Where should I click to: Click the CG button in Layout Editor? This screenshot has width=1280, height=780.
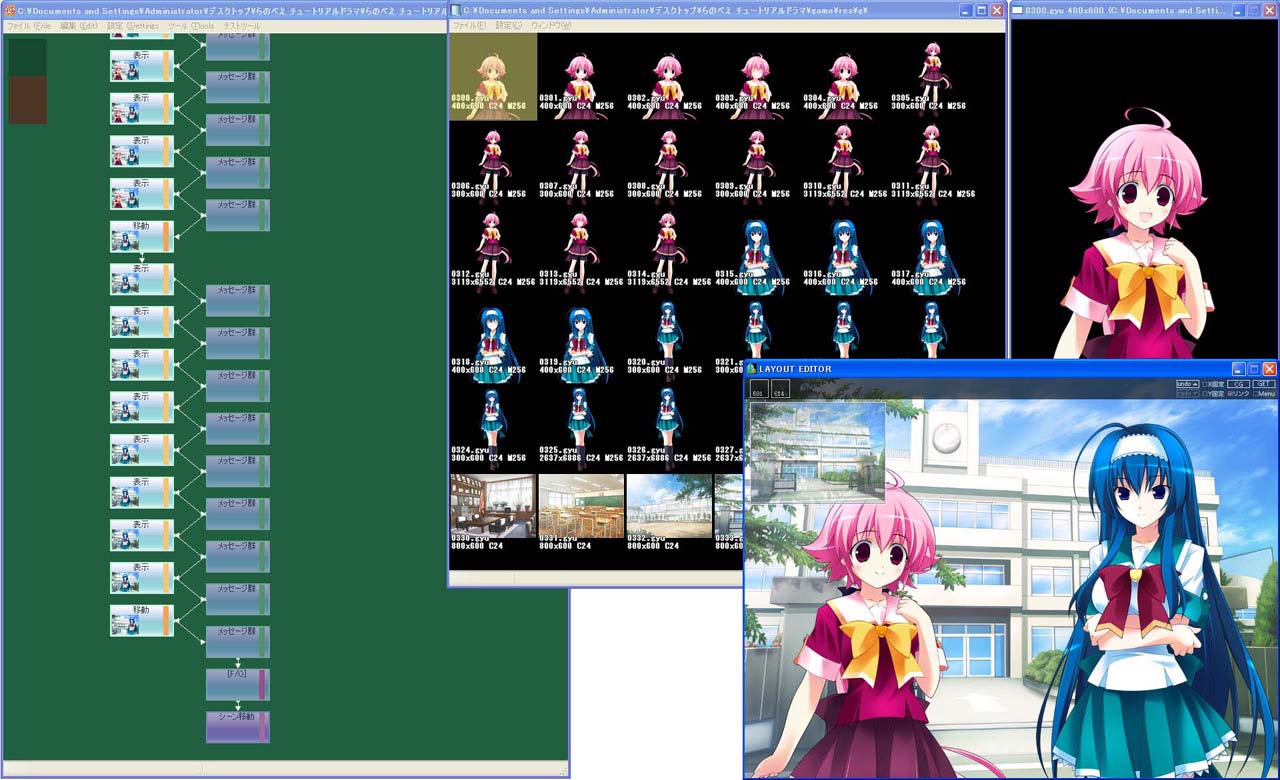[x=1238, y=384]
